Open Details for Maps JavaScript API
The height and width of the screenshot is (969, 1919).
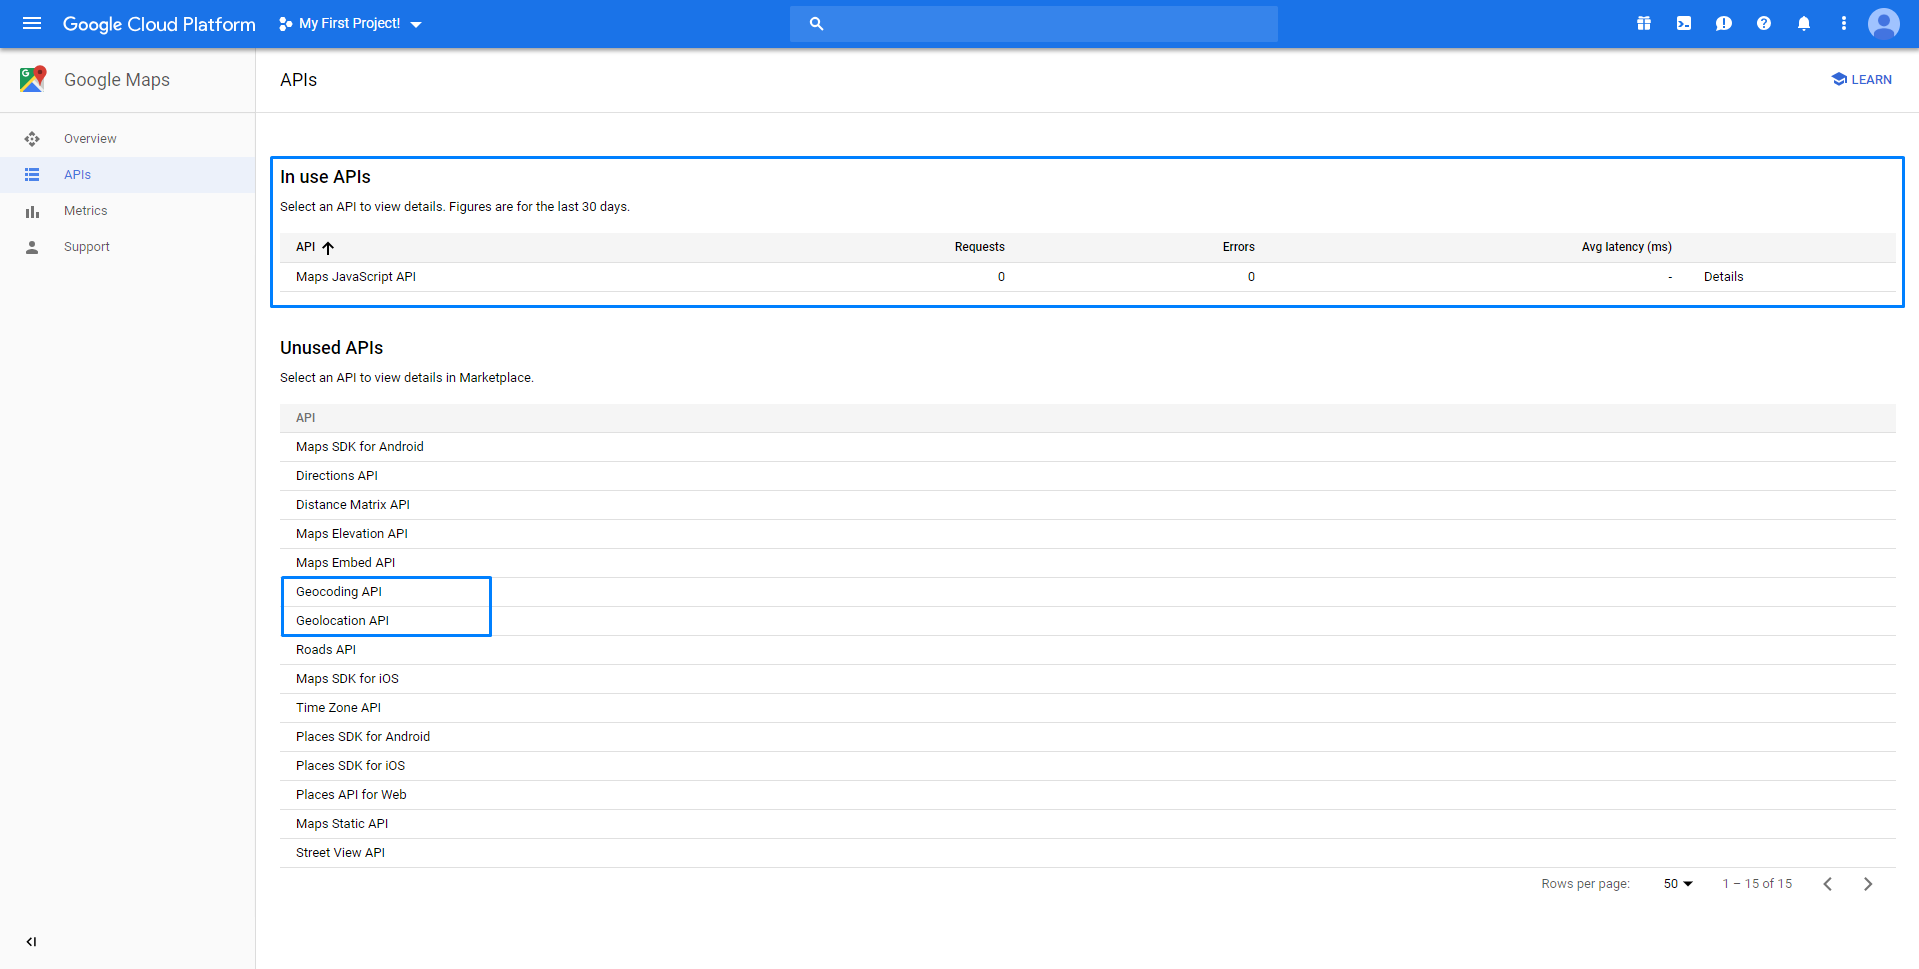(x=1723, y=277)
